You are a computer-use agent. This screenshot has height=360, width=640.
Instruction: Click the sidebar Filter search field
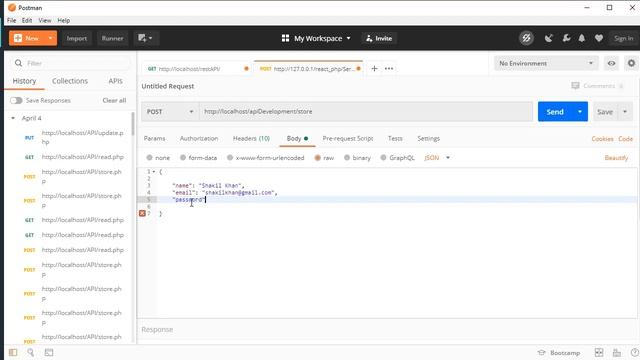pyautogui.click(x=70, y=63)
